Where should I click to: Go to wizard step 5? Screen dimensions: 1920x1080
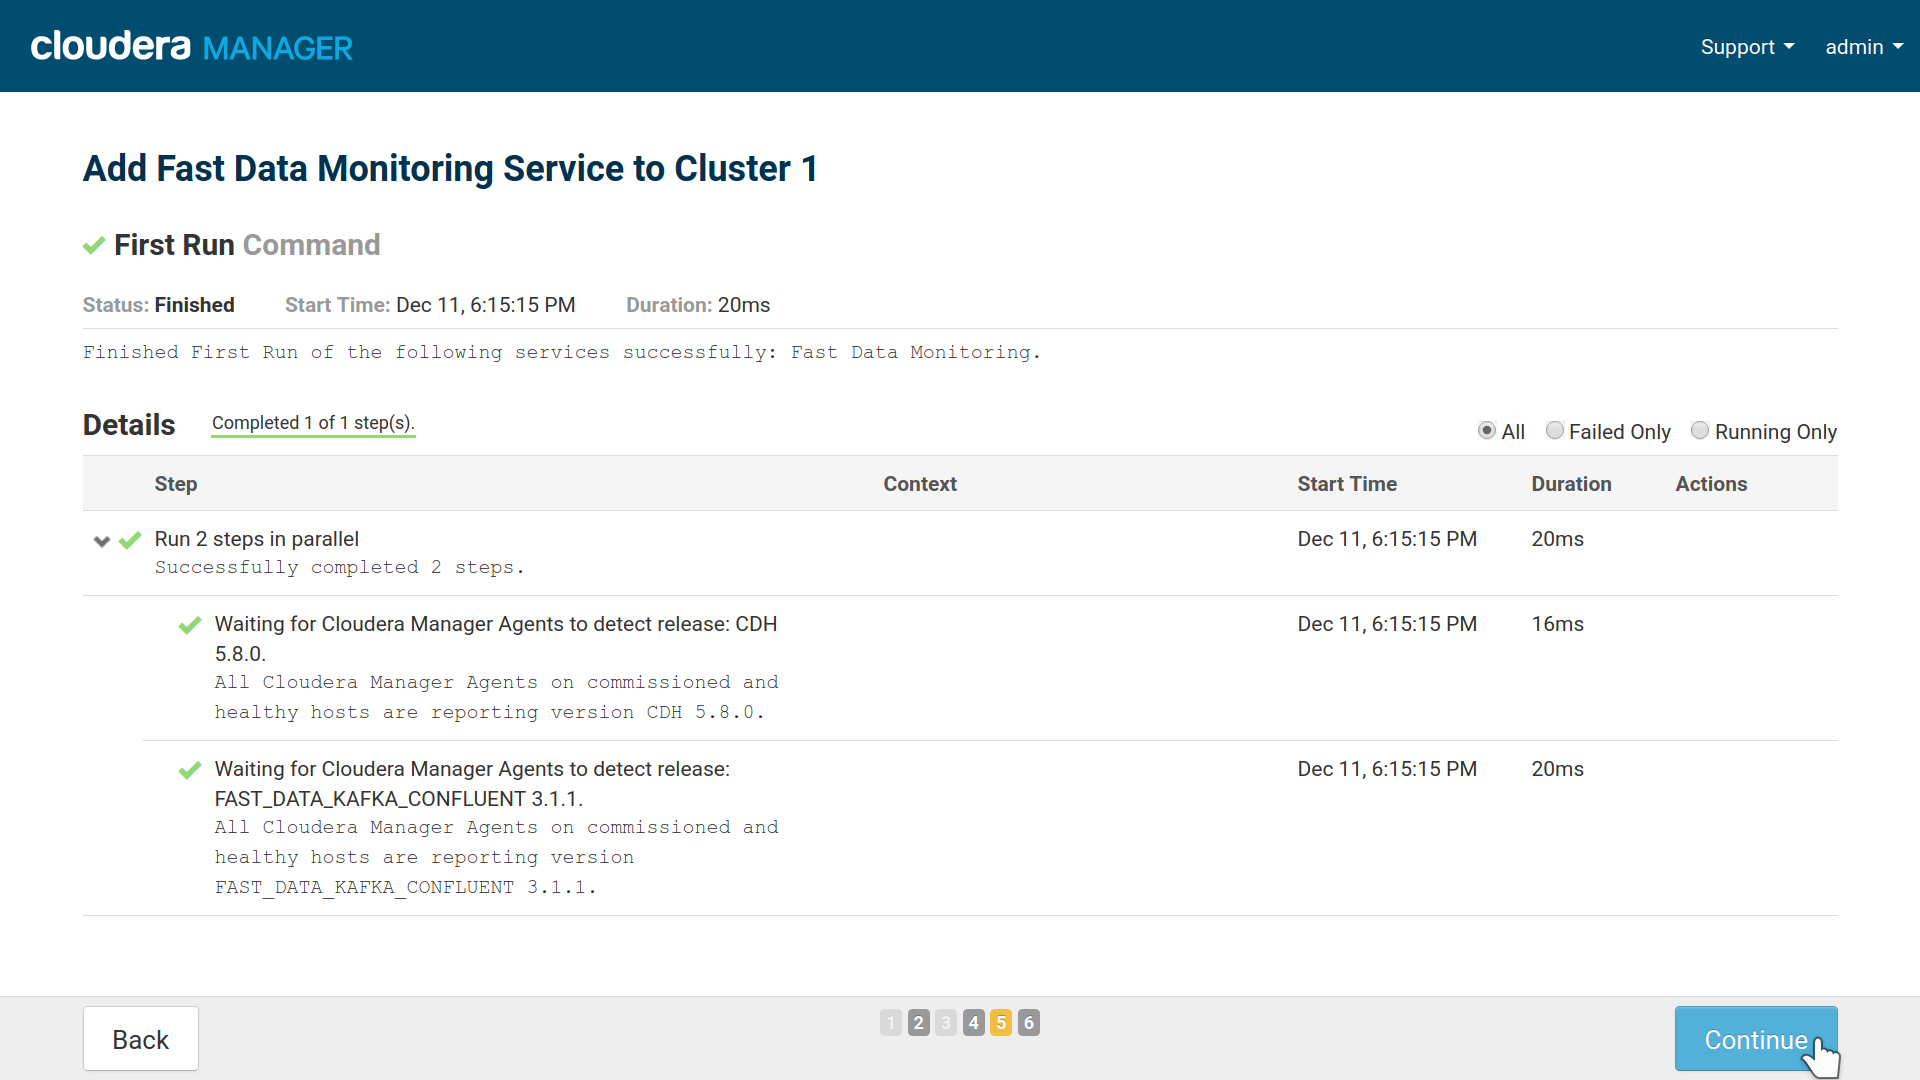click(1001, 1022)
